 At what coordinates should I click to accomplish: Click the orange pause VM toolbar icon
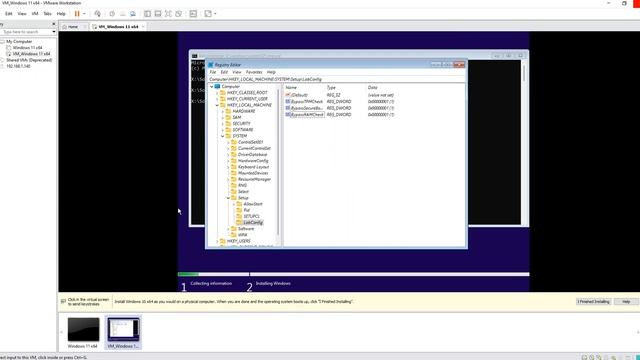pos(77,13)
